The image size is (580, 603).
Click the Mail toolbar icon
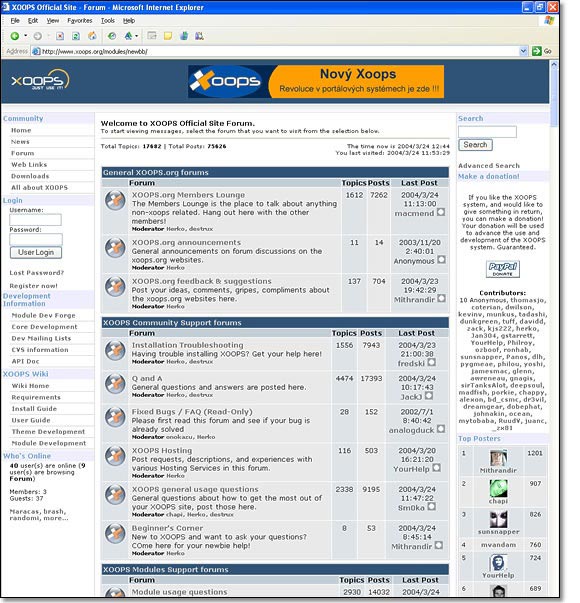click(128, 36)
